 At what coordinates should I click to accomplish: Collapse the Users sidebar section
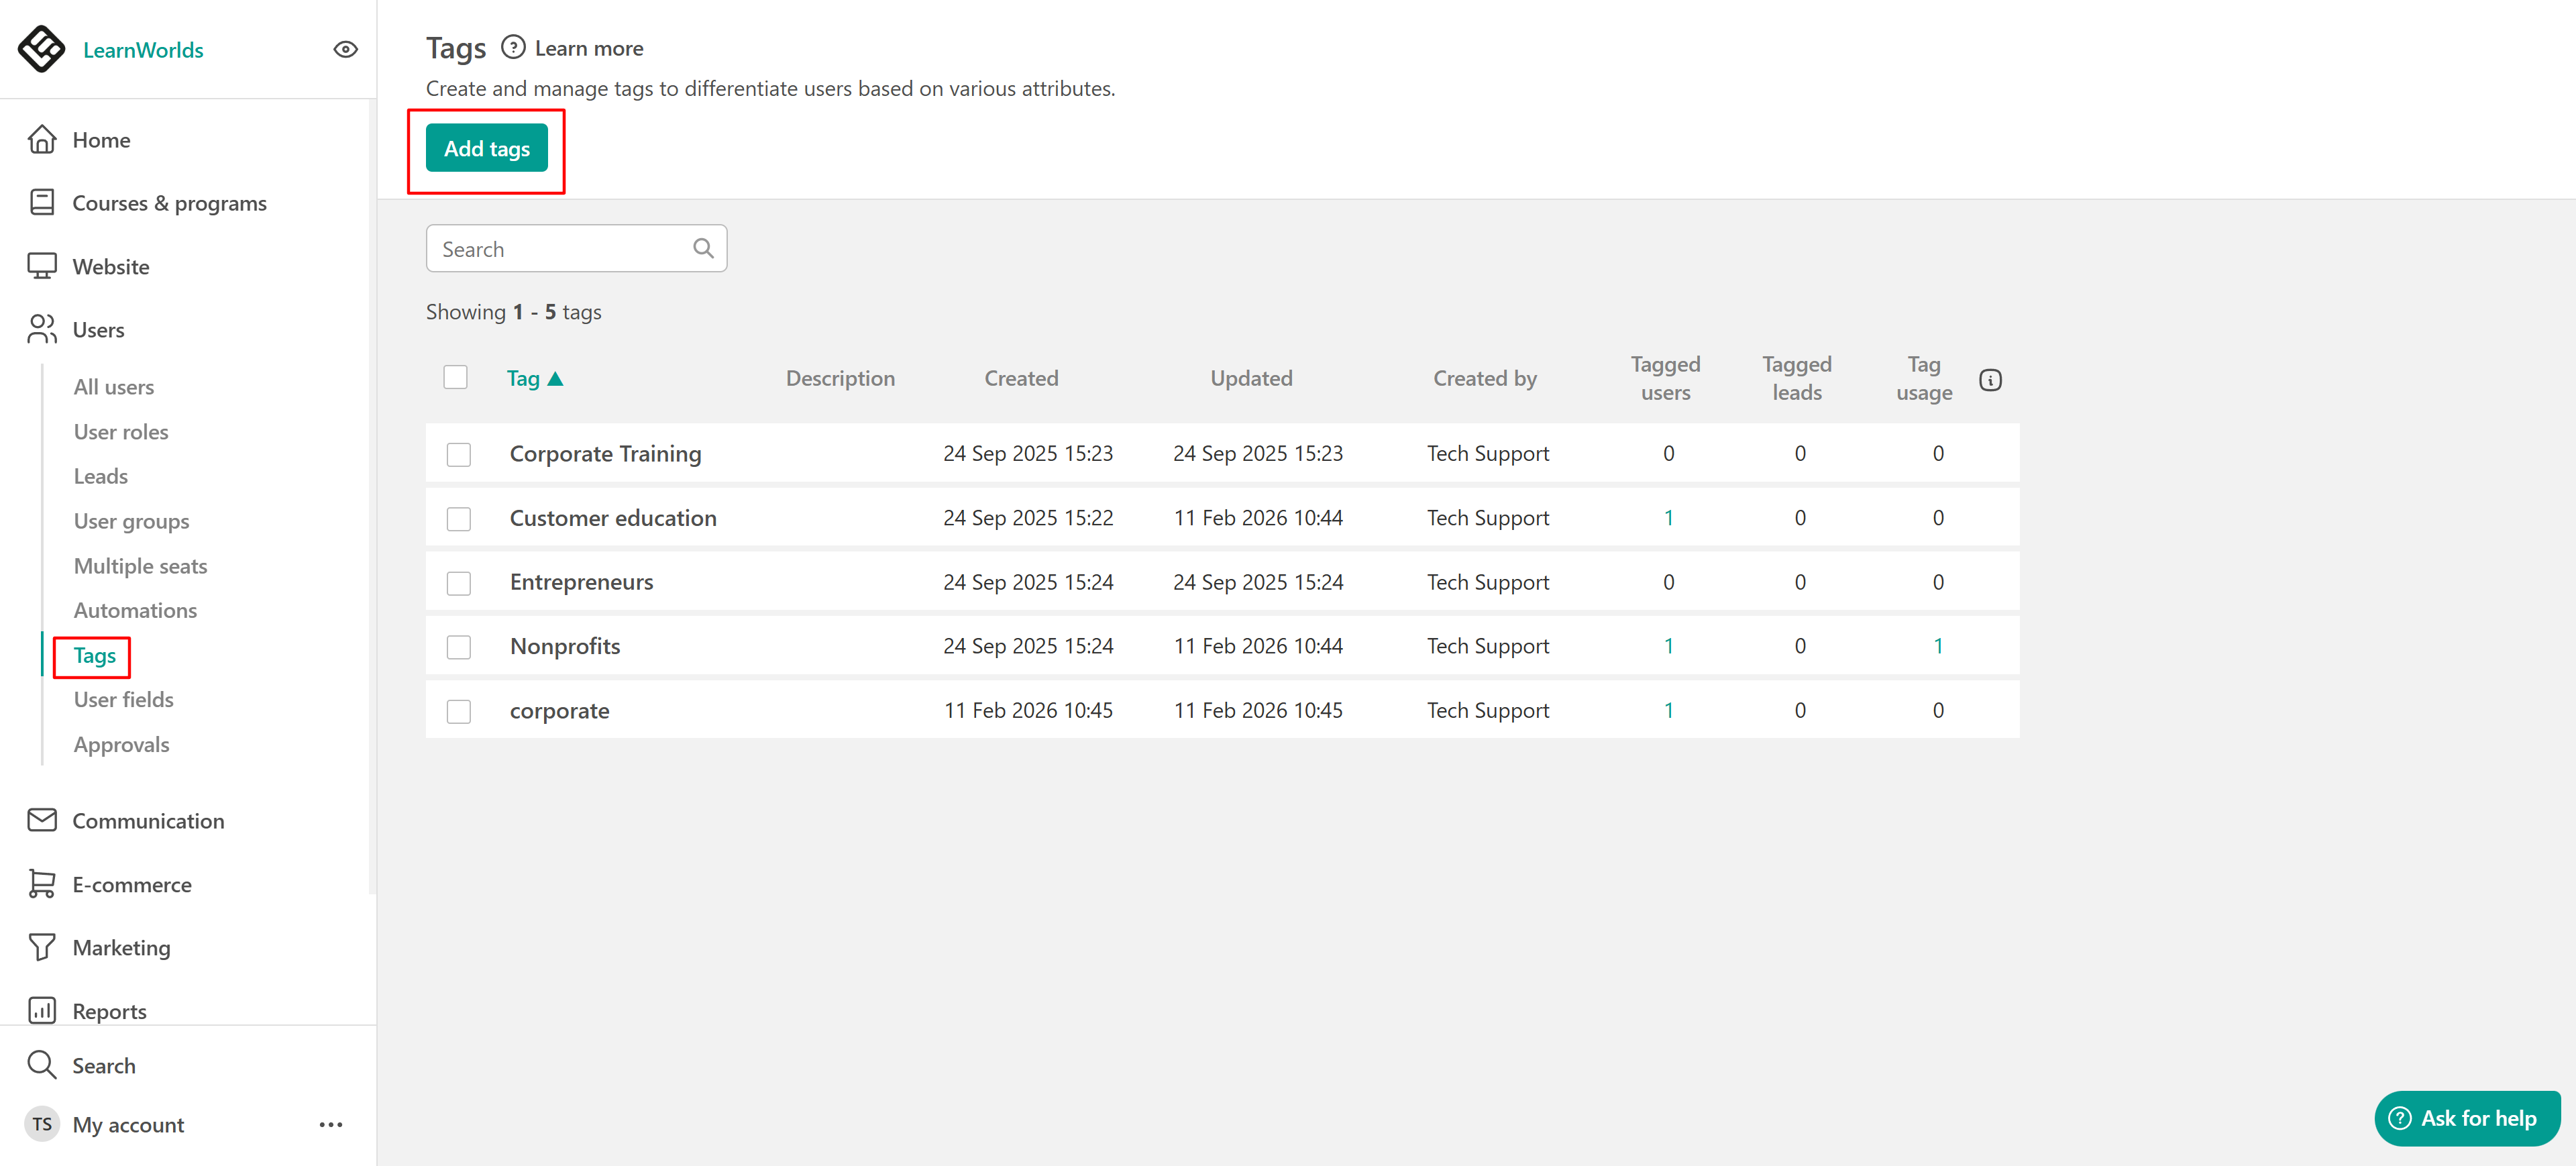point(98,329)
